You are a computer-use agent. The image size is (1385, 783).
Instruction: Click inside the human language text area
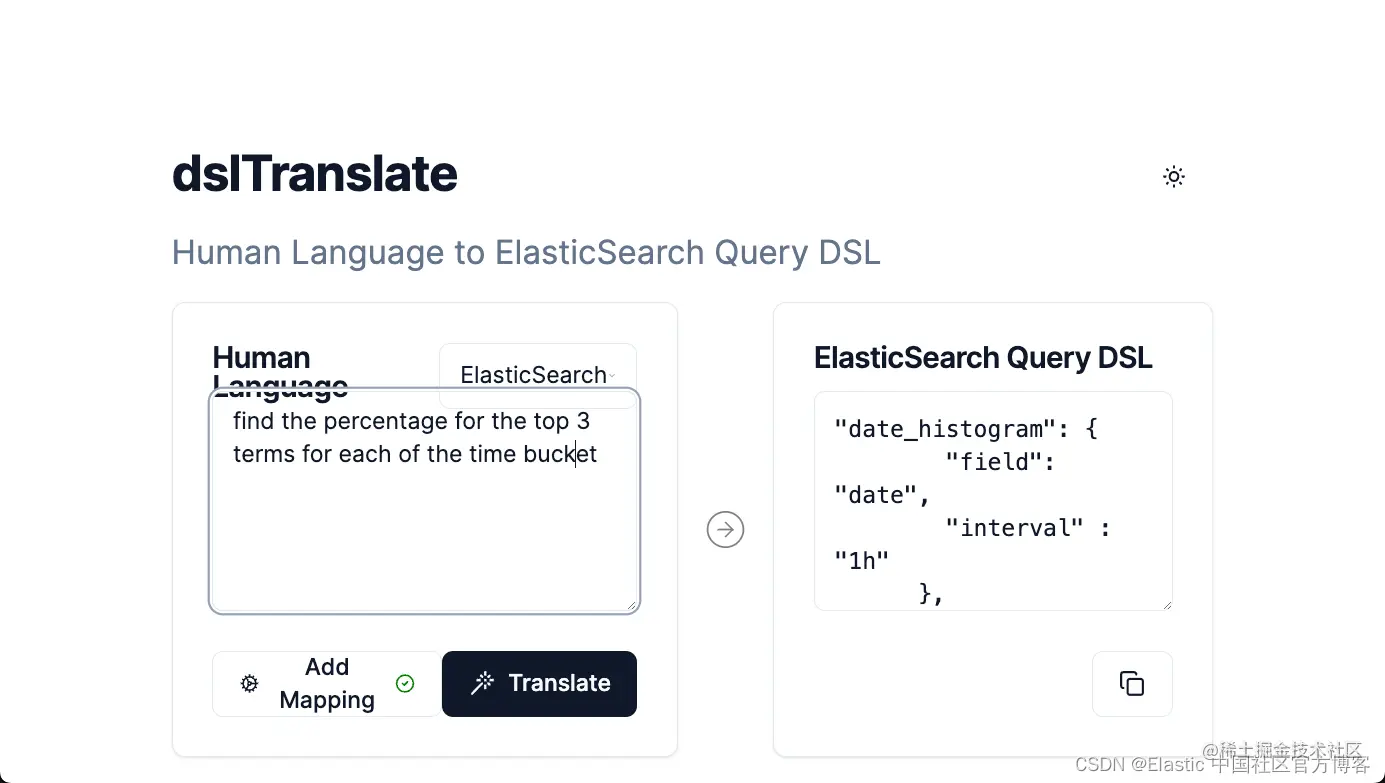click(424, 500)
